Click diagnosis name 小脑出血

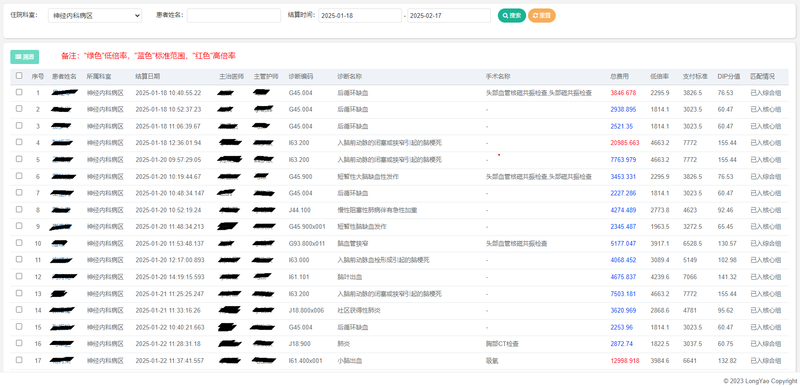coord(349,361)
